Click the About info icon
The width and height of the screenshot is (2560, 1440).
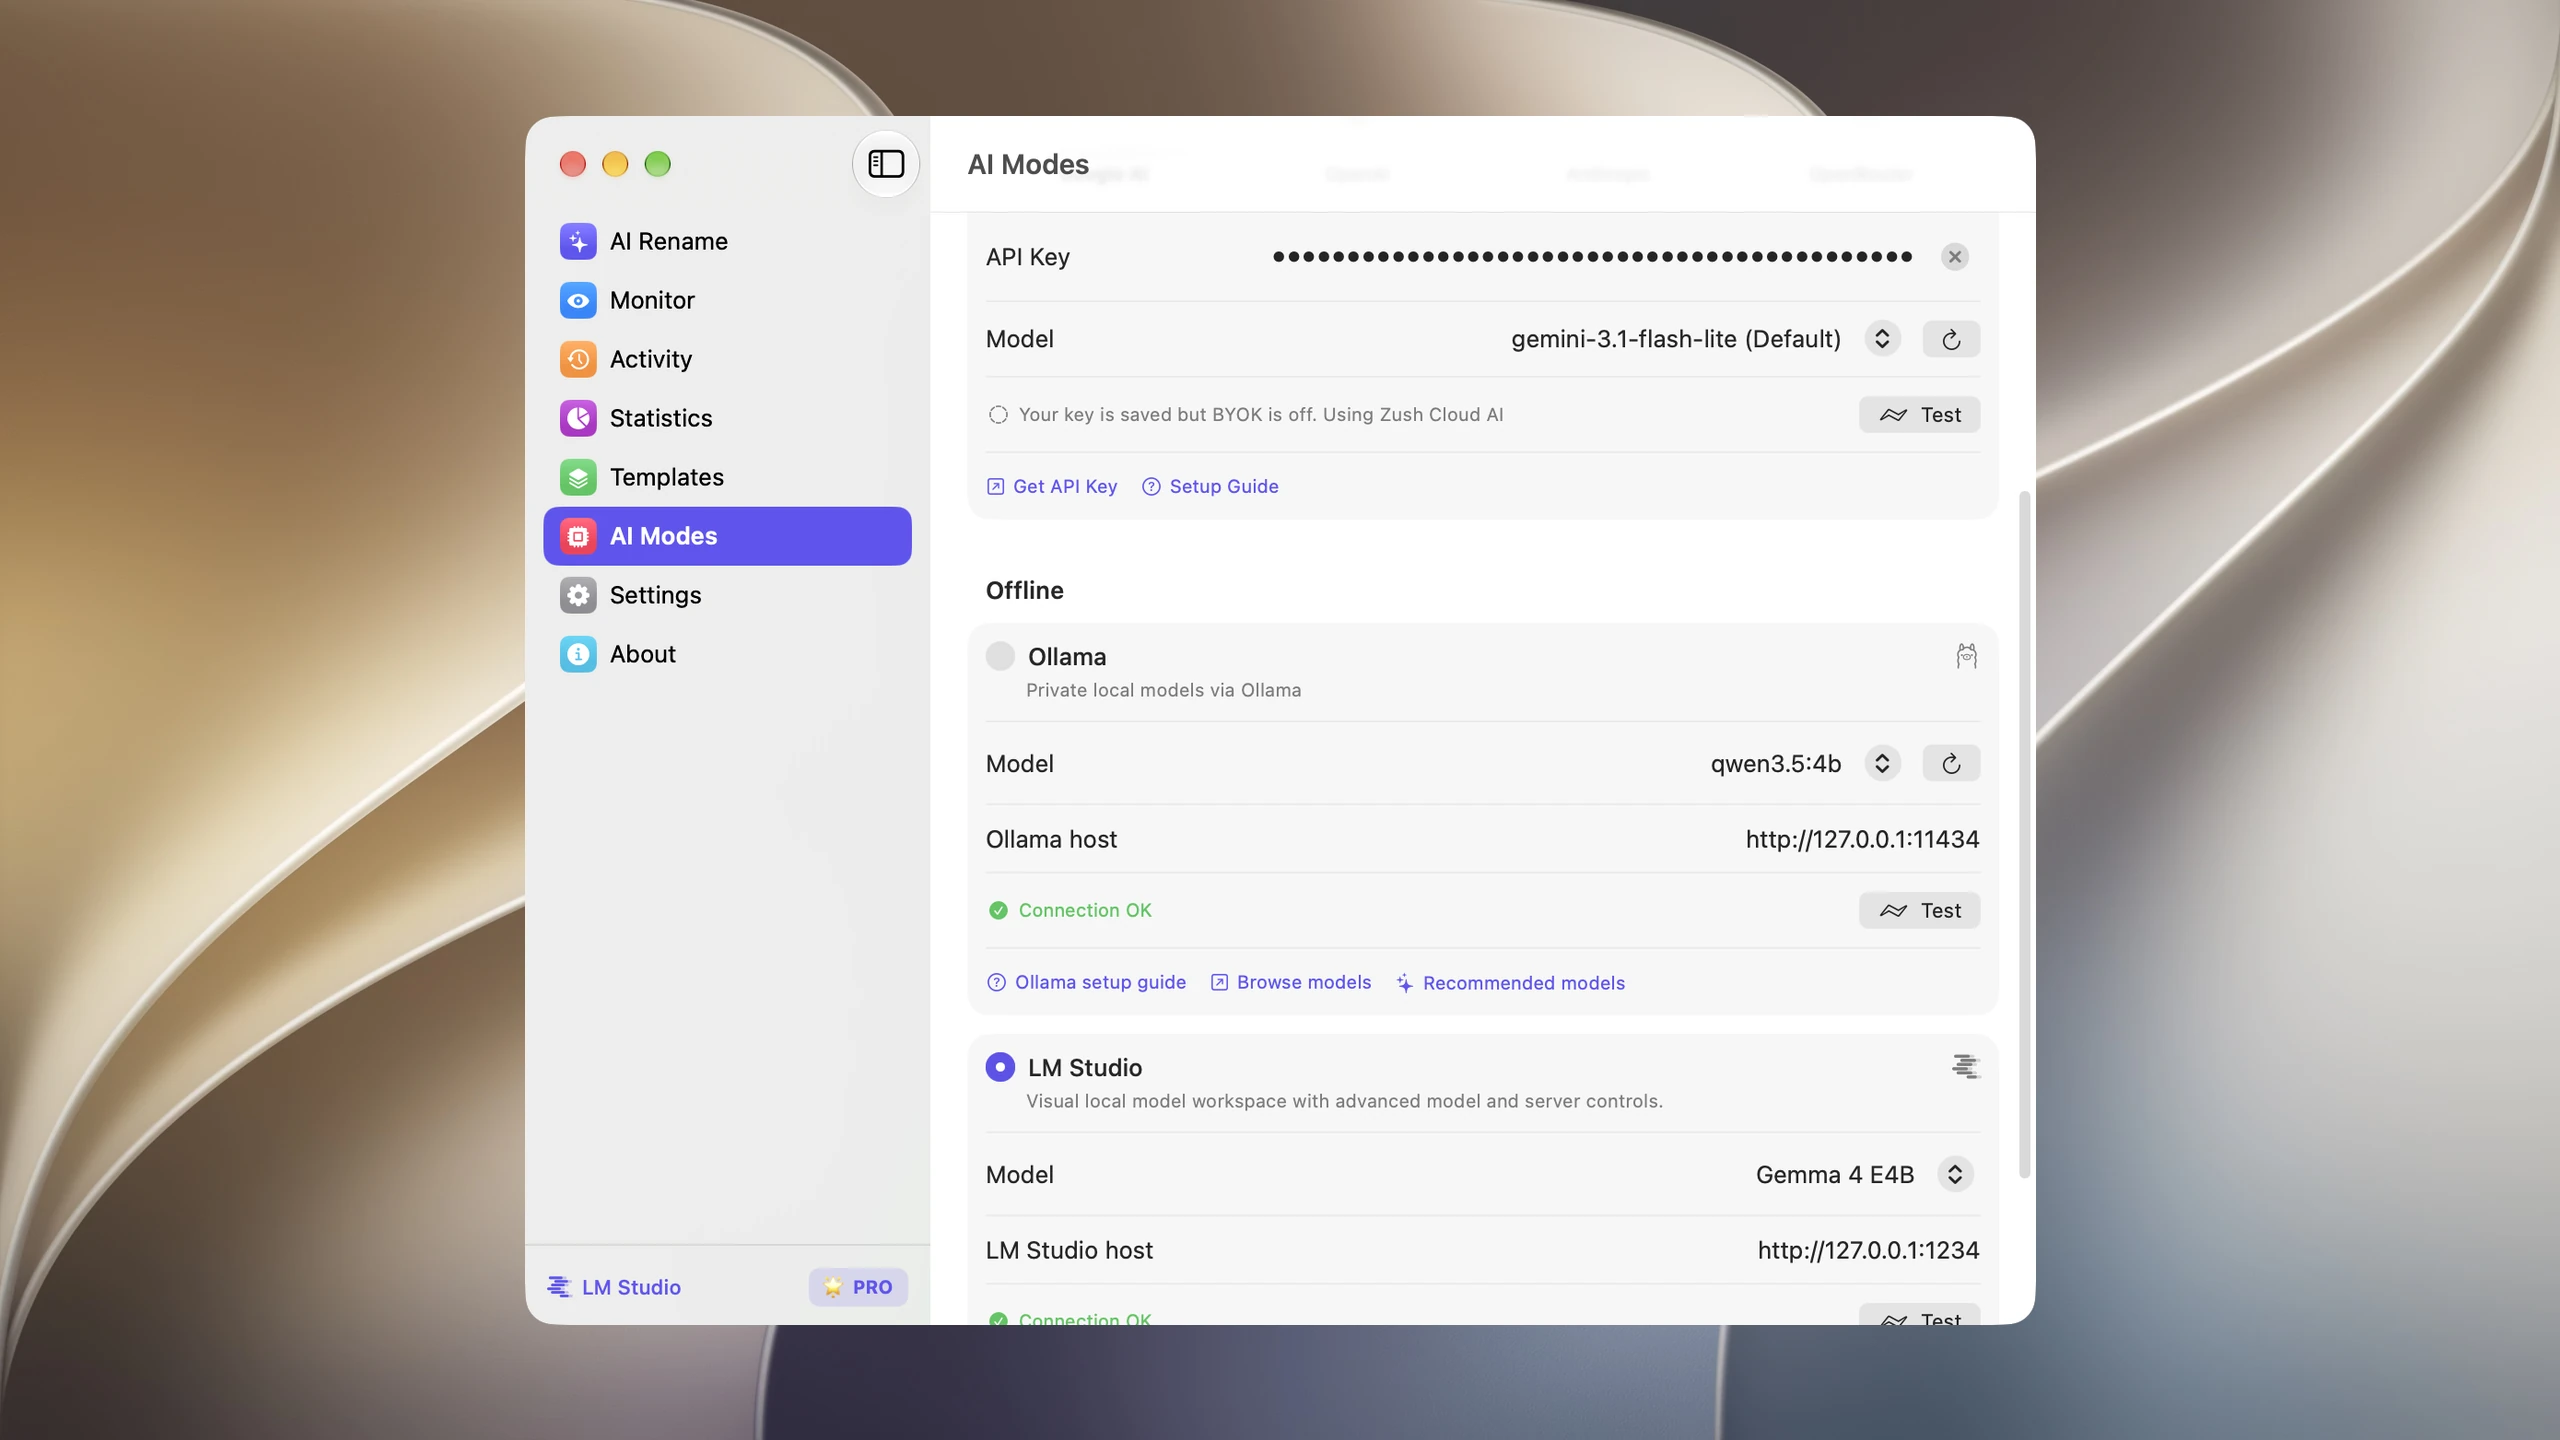coord(578,654)
